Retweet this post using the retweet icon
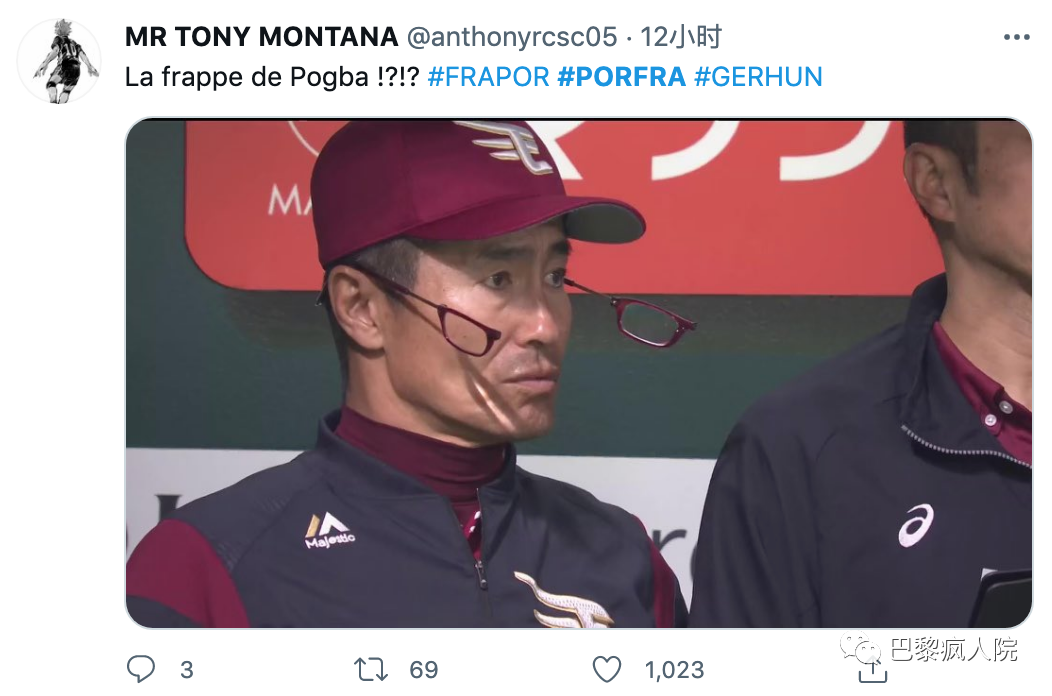The width and height of the screenshot is (1052, 696). tap(371, 668)
